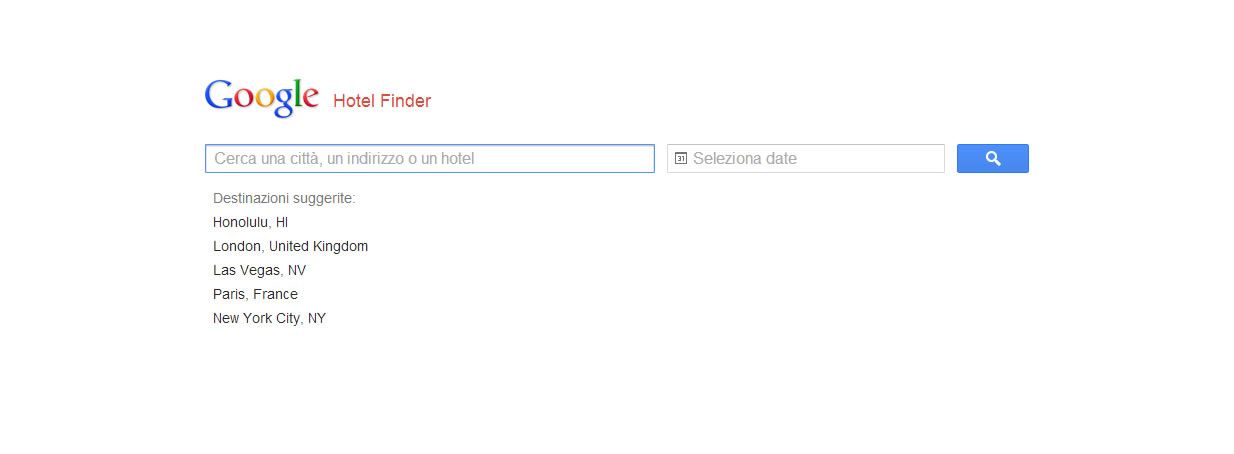
Task: Click the 'Cerca una città' placeholder text
Action: (x=344, y=158)
